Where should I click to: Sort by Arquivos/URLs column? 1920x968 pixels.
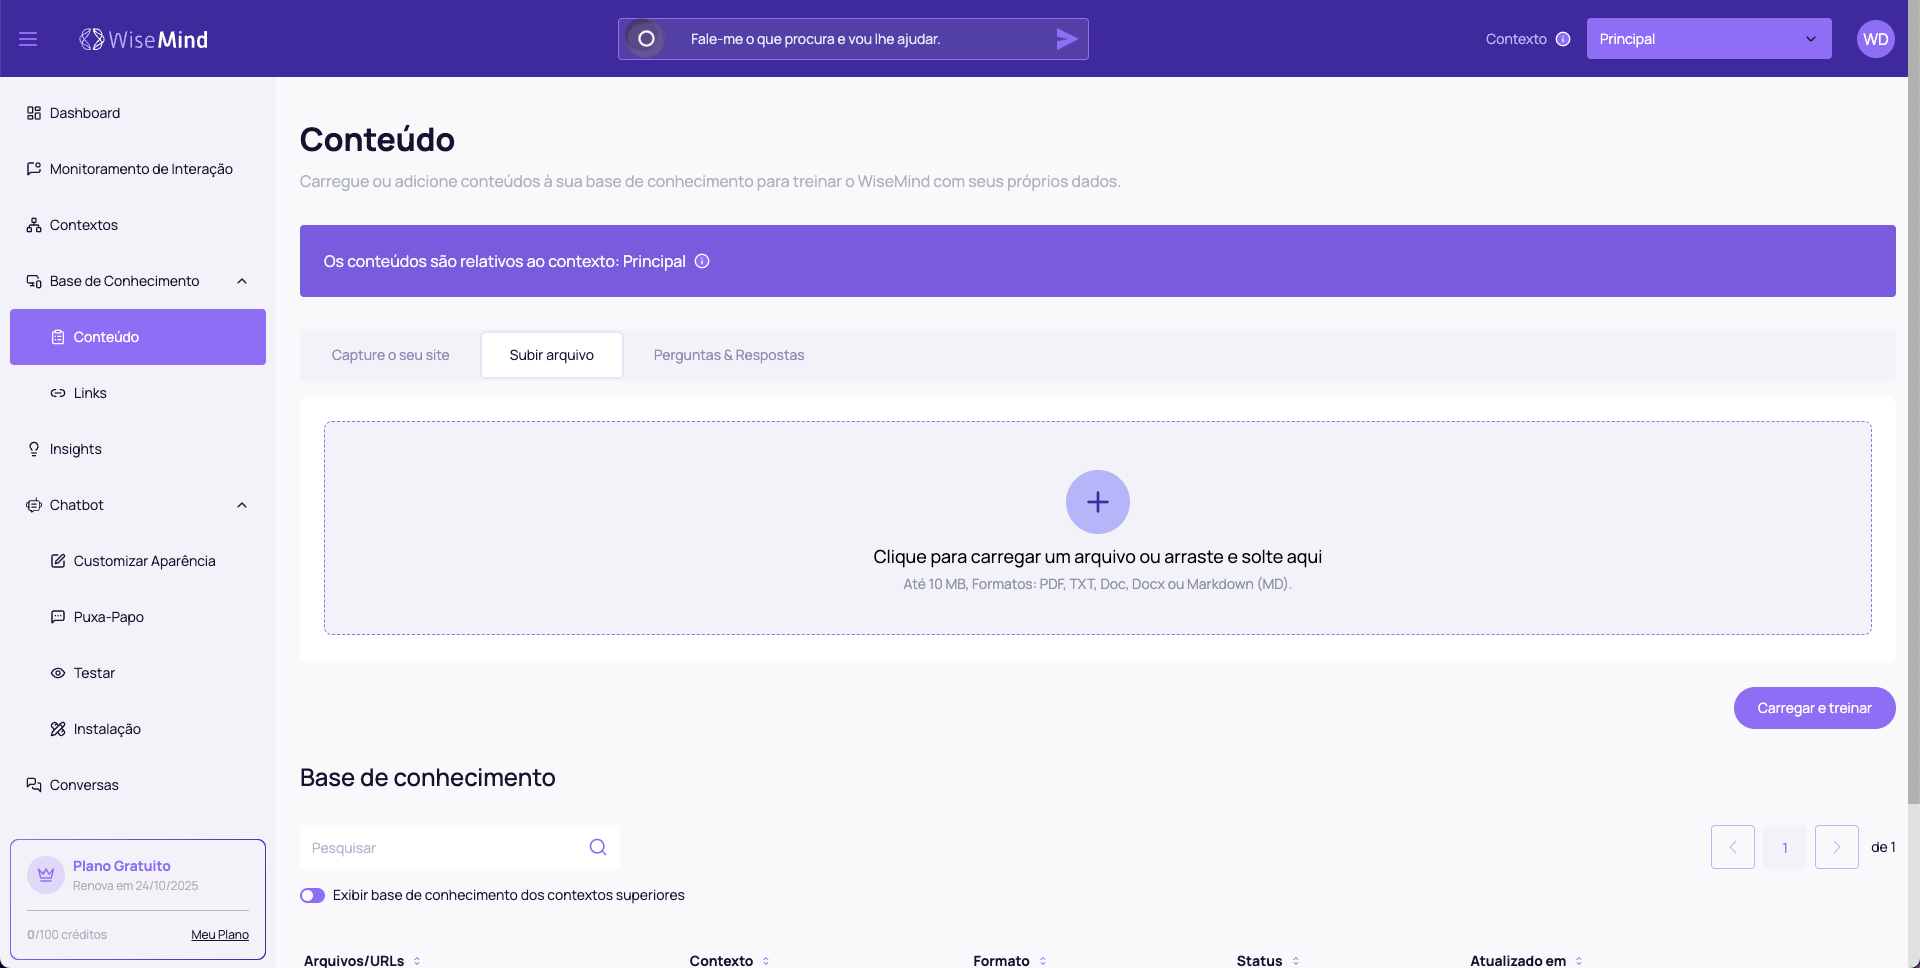(417, 961)
